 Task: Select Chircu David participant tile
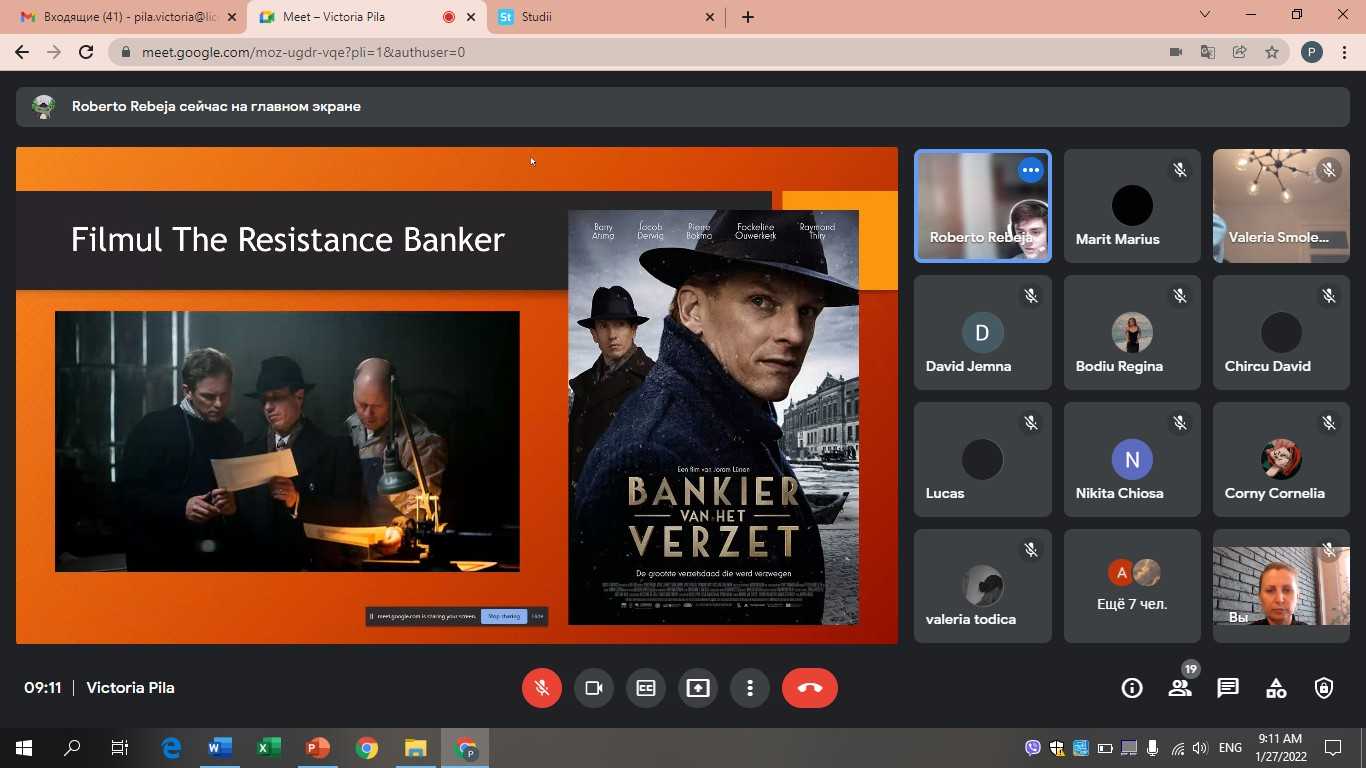tap(1281, 333)
